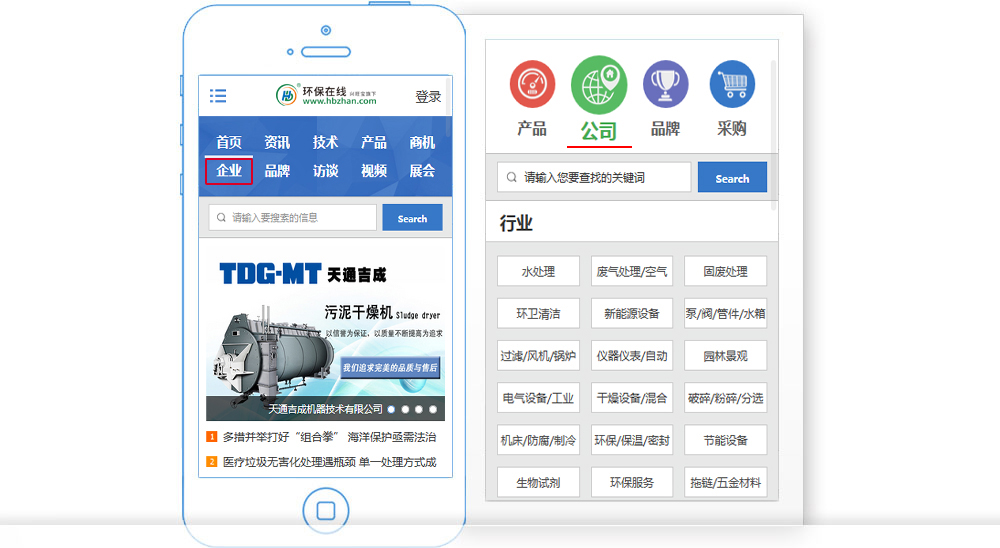Image resolution: width=1000 pixels, height=548 pixels.
Task: Open 访谈 in phone navigation
Action: (x=325, y=171)
